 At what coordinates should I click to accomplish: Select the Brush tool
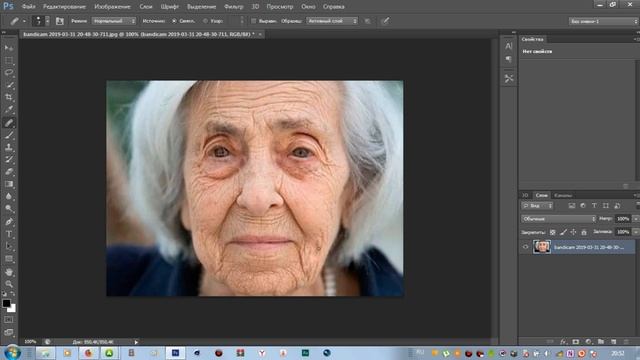point(9,134)
